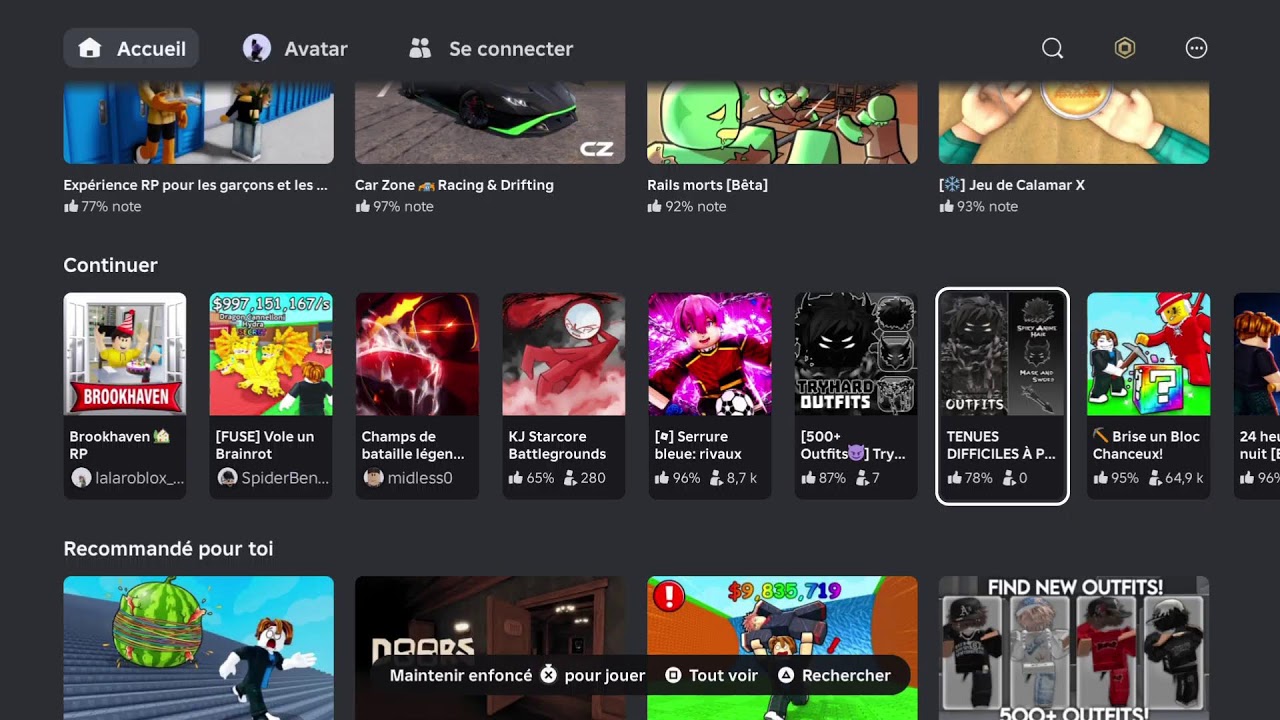Click lalaroblox creator avatar on Brookhaven
Image resolution: width=1280 pixels, height=720 pixels.
(x=81, y=478)
